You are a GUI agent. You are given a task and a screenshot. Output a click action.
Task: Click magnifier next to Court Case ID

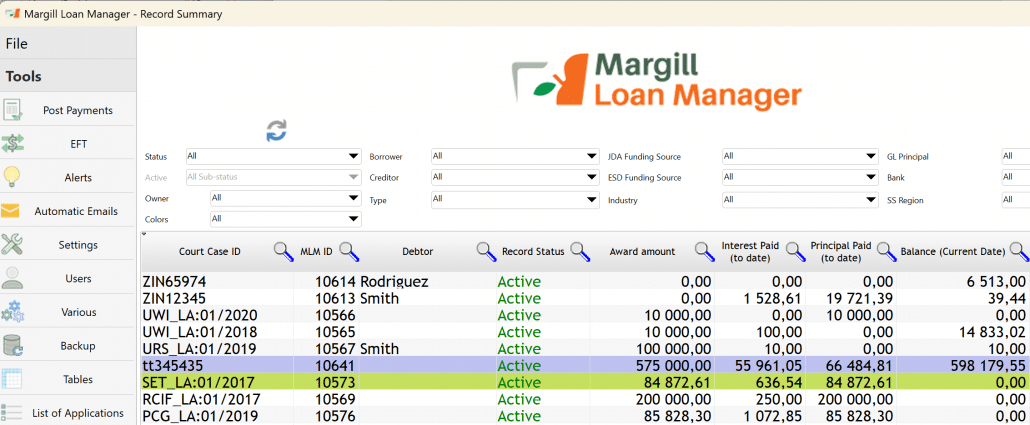283,251
